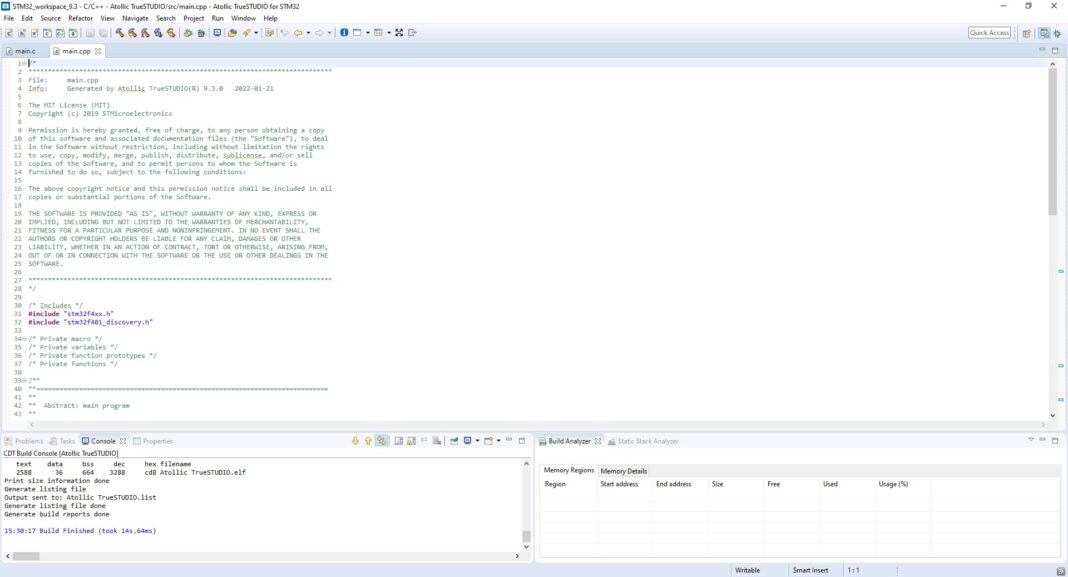Show previous console error with up arrow
1068x577 pixels.
[368, 441]
